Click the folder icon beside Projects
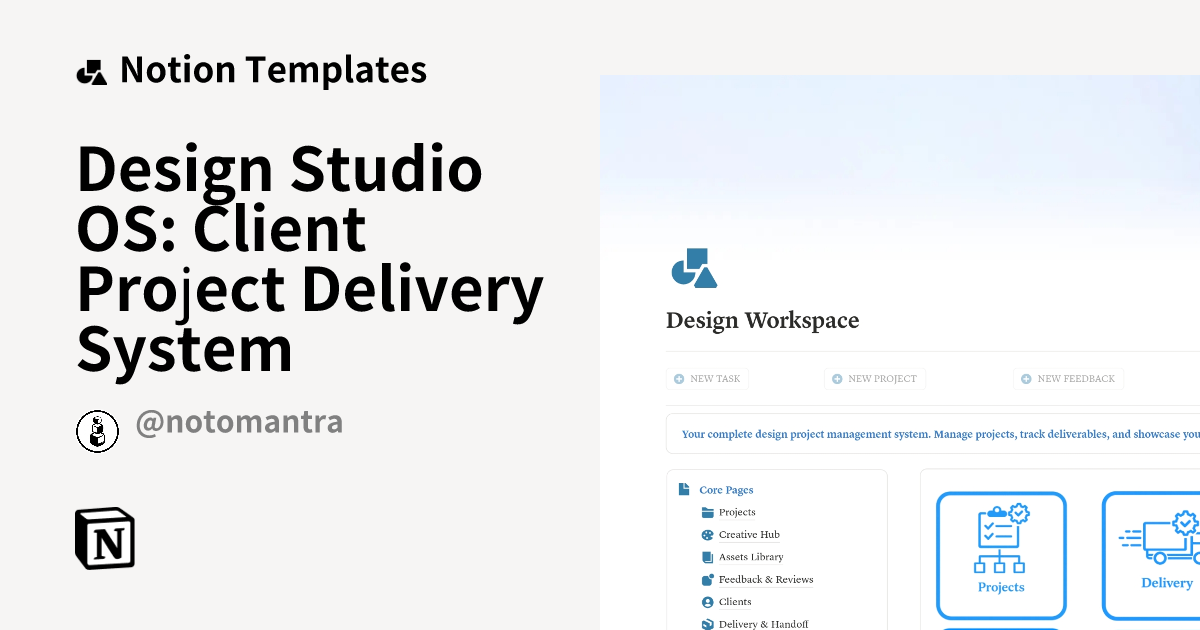 click(708, 512)
